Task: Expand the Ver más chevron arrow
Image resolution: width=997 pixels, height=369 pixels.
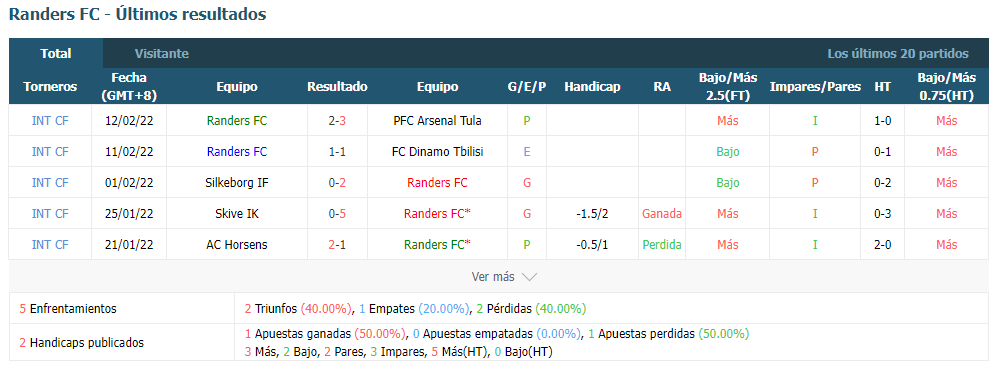Action: coord(529,277)
